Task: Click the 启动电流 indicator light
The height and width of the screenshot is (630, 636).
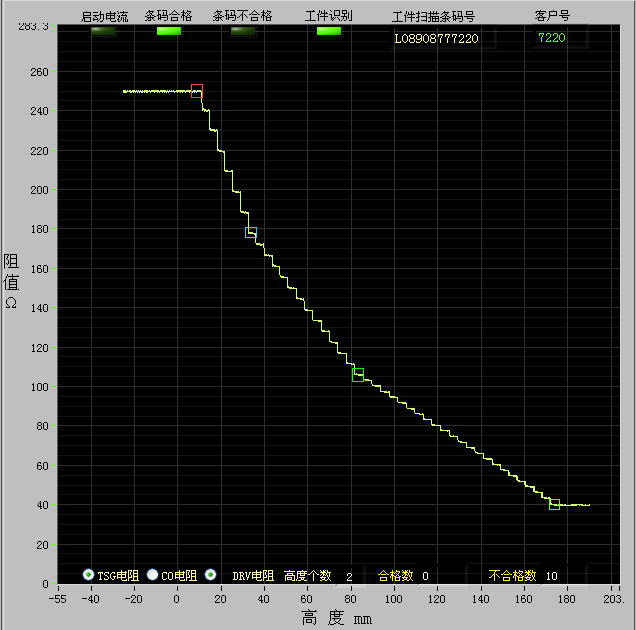Action: [103, 31]
